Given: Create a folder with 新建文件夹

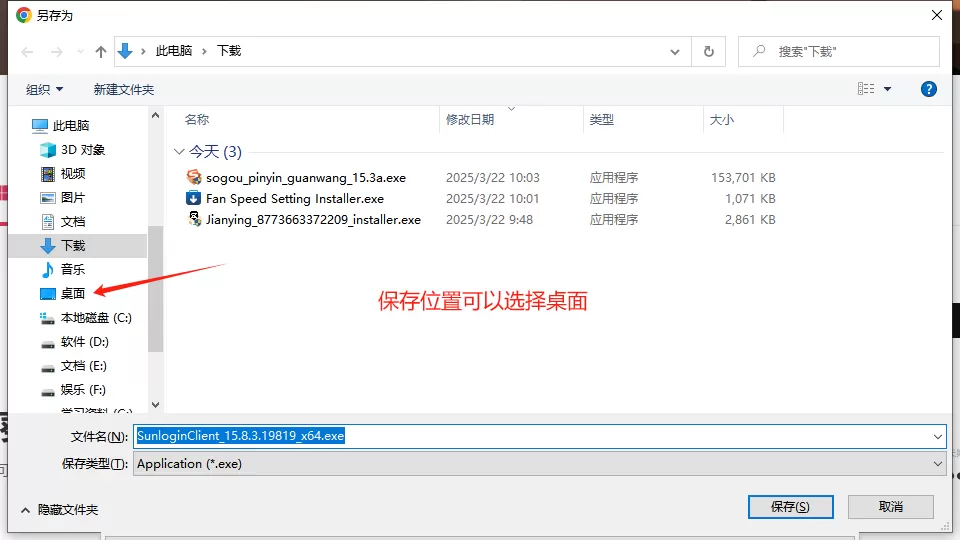Looking at the screenshot, I should tap(124, 89).
